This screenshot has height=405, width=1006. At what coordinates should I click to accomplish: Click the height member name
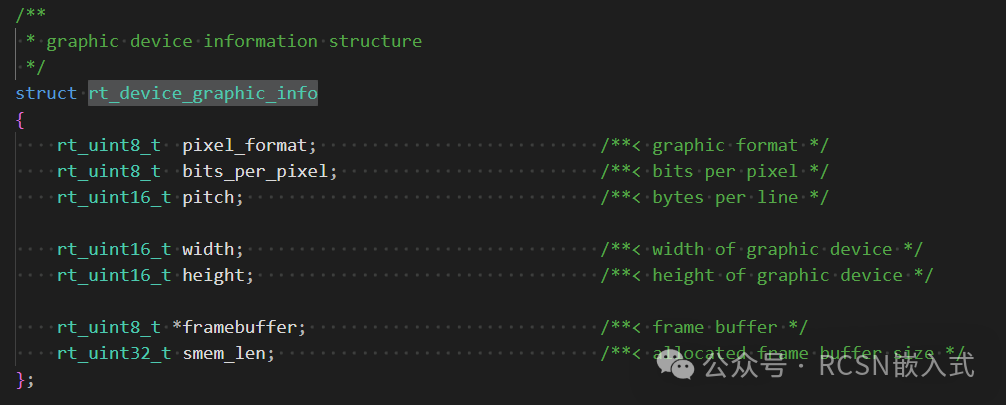tap(216, 275)
